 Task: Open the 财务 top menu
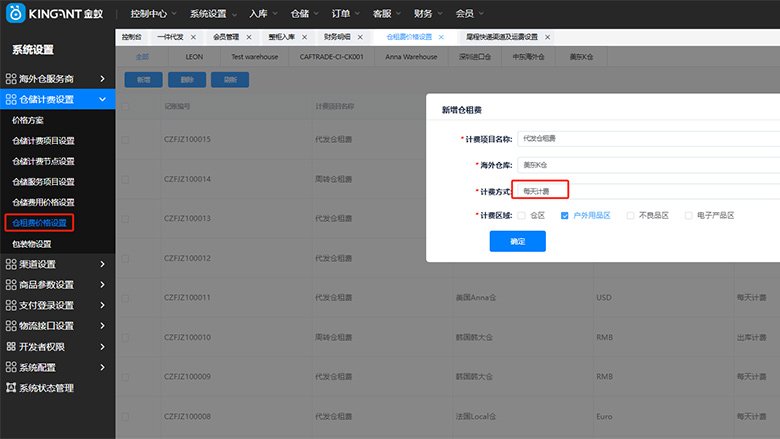point(428,14)
